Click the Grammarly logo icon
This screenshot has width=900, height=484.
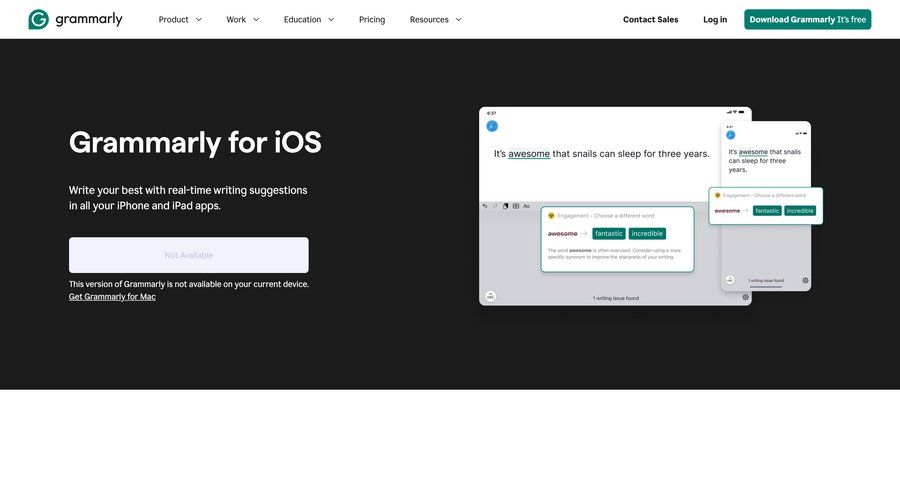point(38,19)
